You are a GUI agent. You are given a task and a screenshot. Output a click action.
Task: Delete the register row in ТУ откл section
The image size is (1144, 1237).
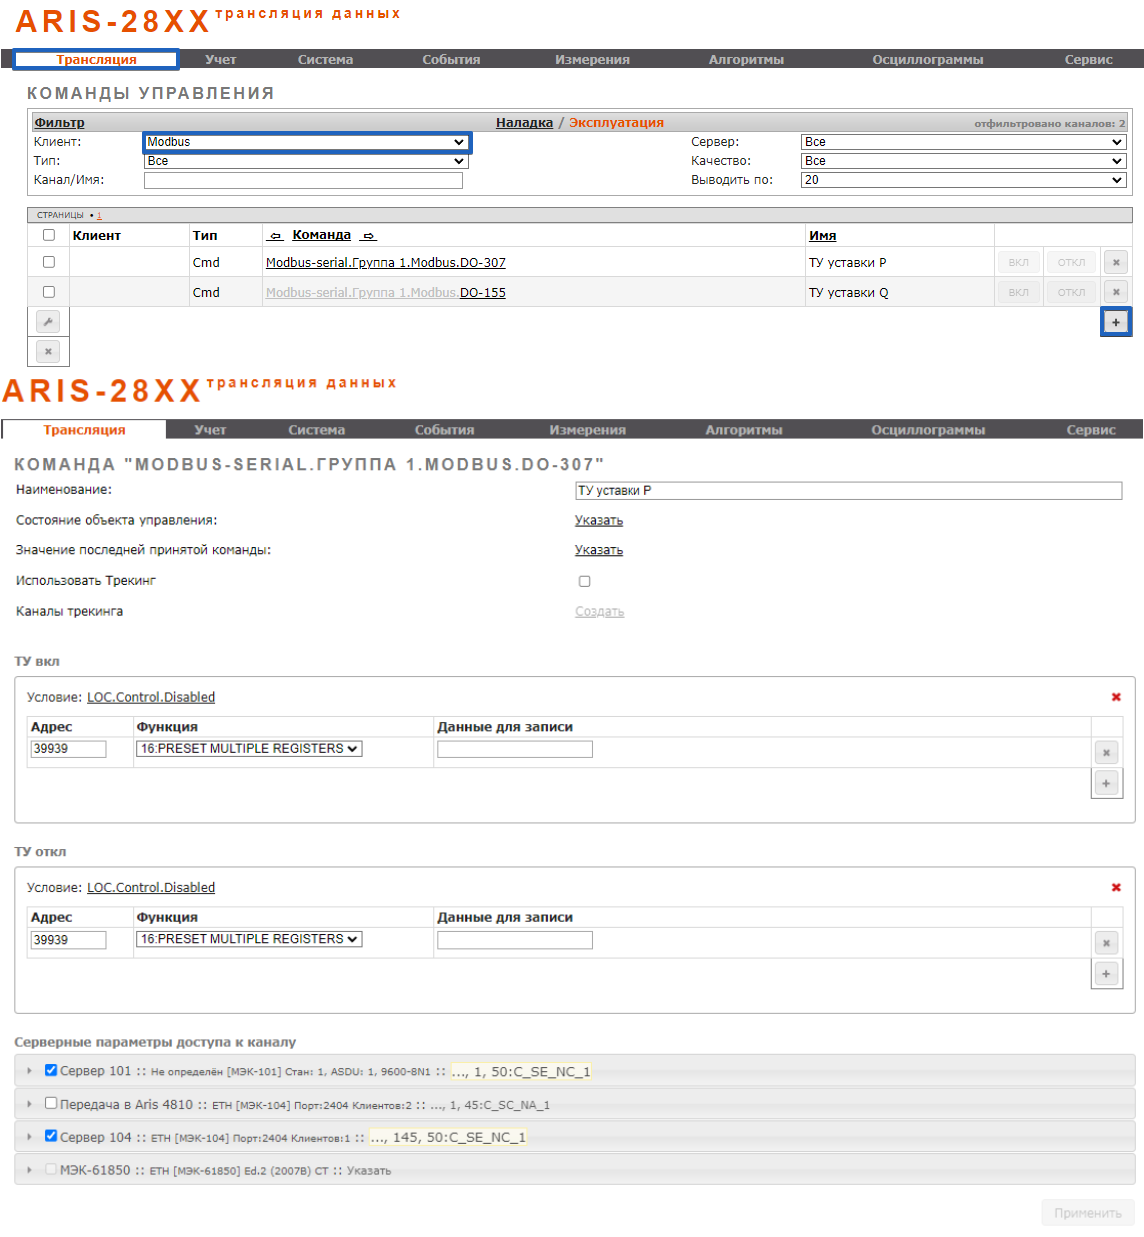(x=1106, y=943)
